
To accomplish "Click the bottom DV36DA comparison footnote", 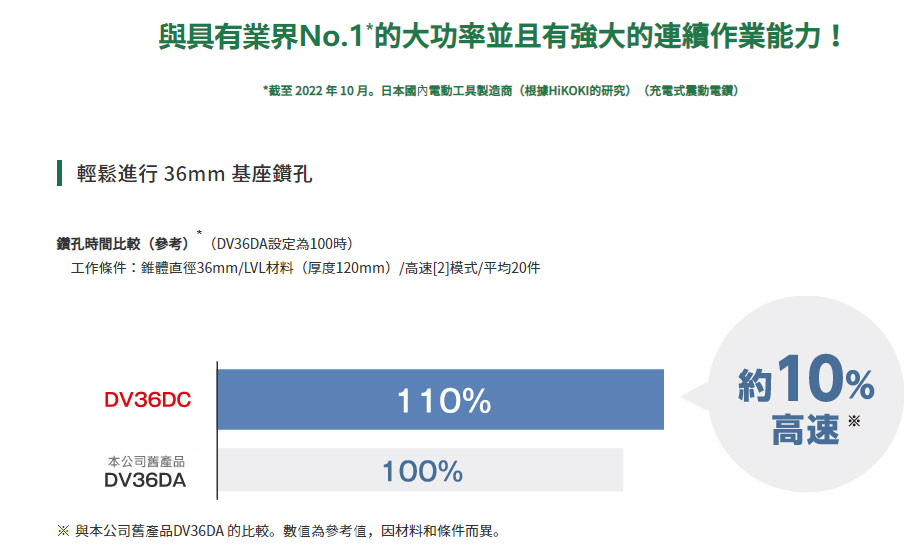I will [x=280, y=531].
